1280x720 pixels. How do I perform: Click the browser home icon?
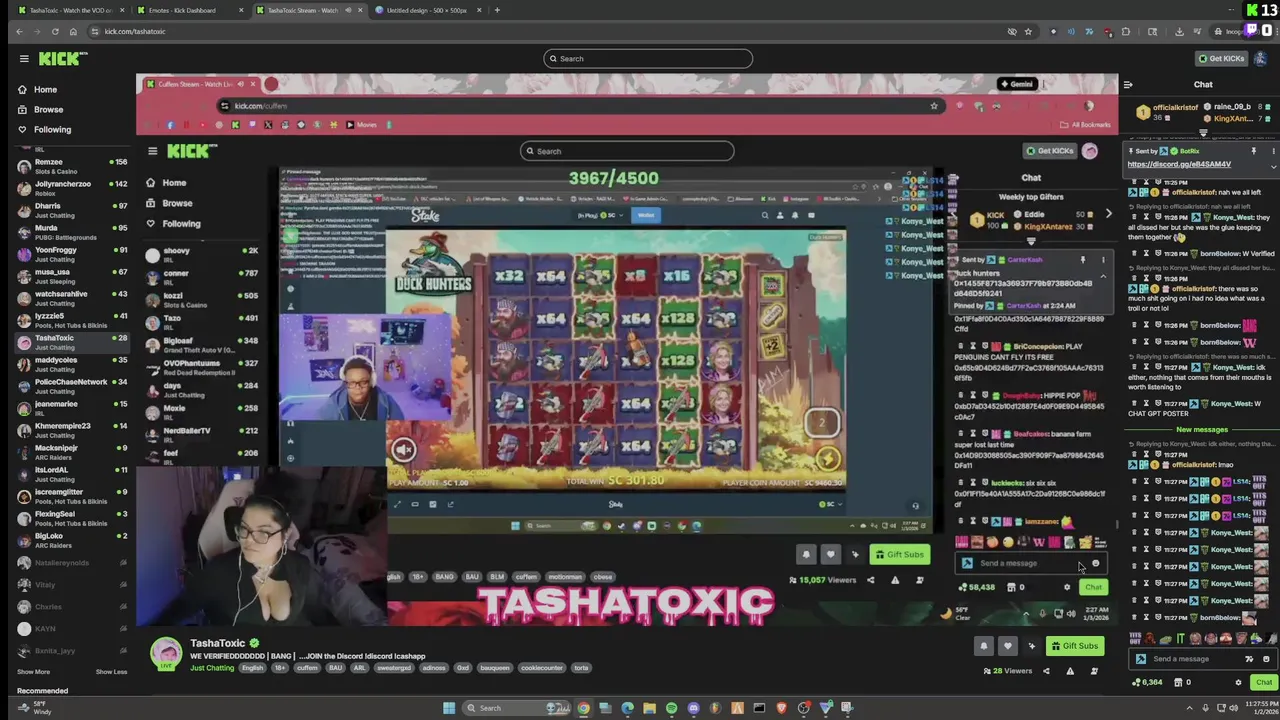(74, 32)
